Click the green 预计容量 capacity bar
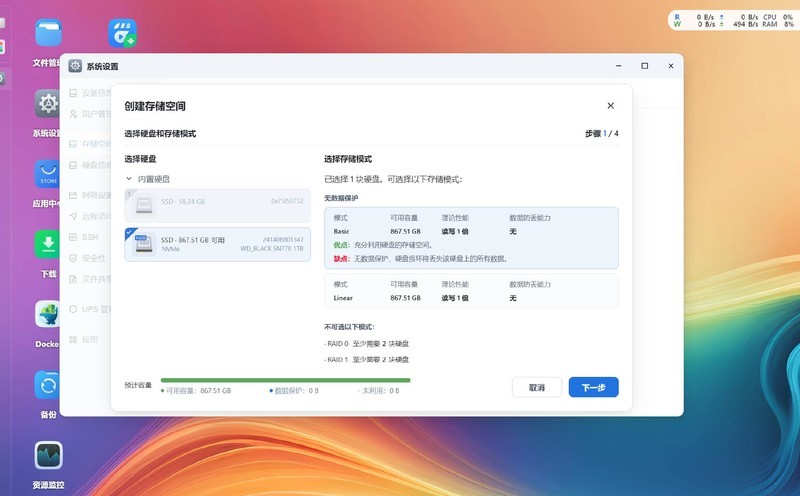The width and height of the screenshot is (800, 496). click(286, 380)
